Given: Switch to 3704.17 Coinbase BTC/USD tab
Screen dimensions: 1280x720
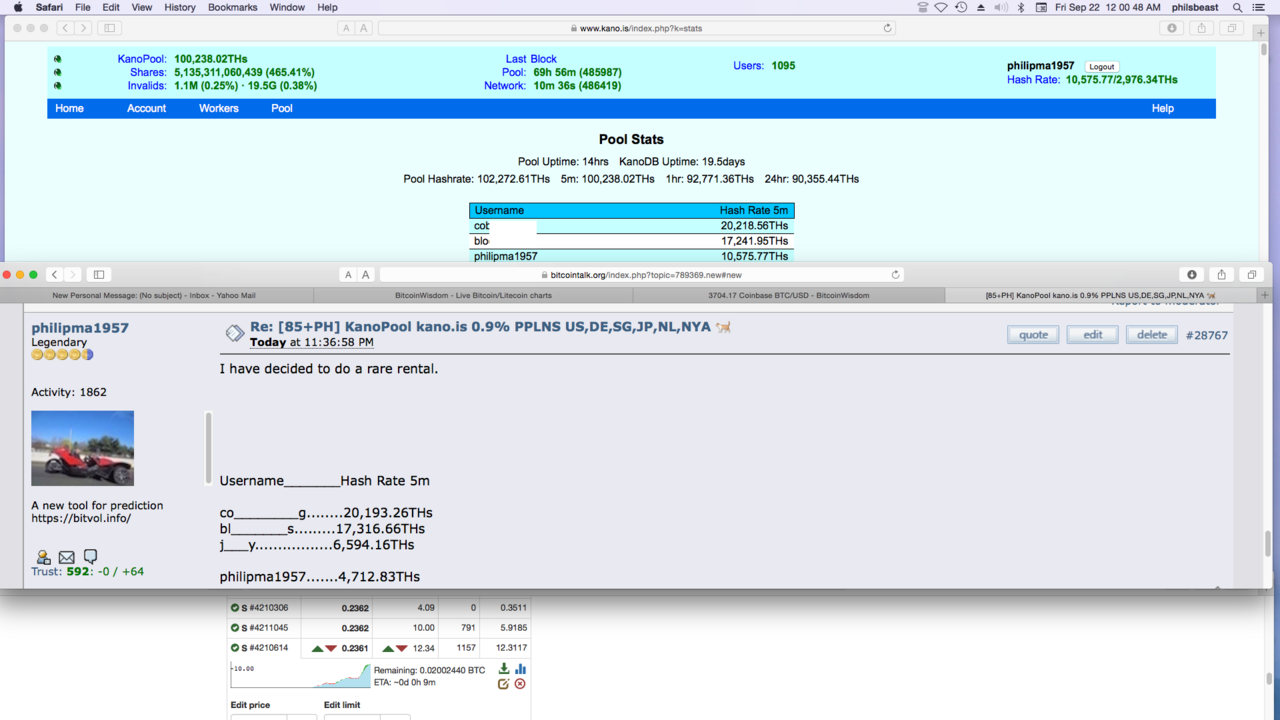Looking at the screenshot, I should pos(788,295).
